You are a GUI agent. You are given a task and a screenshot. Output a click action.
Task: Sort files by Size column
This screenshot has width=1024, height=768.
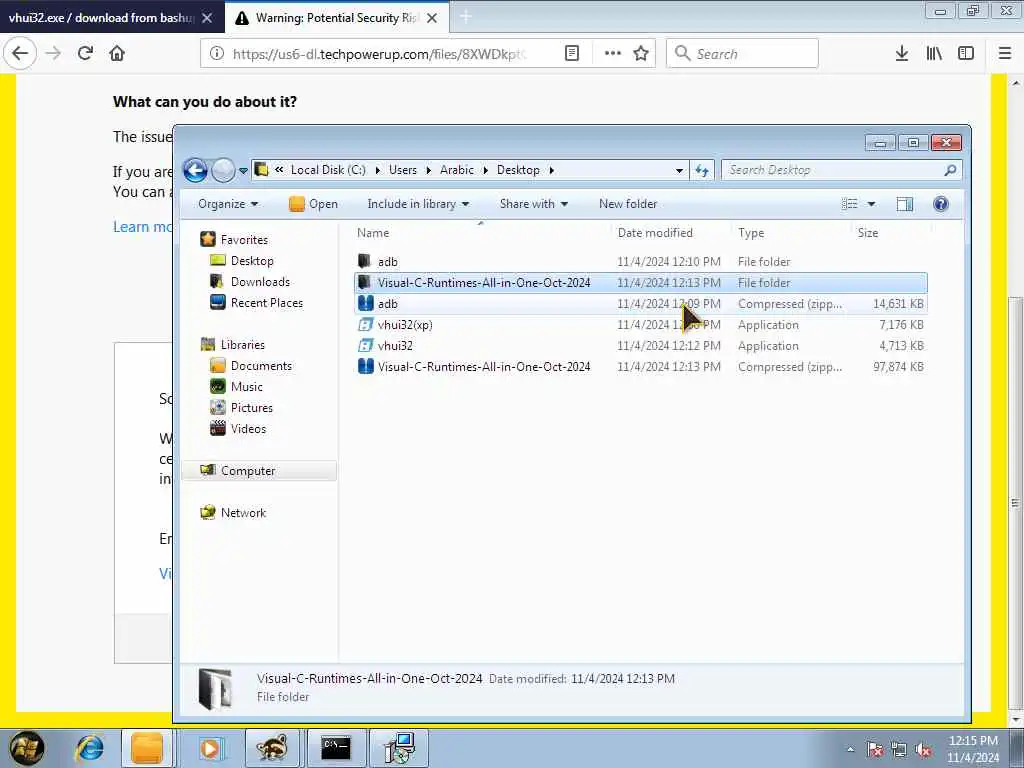[x=891, y=232]
